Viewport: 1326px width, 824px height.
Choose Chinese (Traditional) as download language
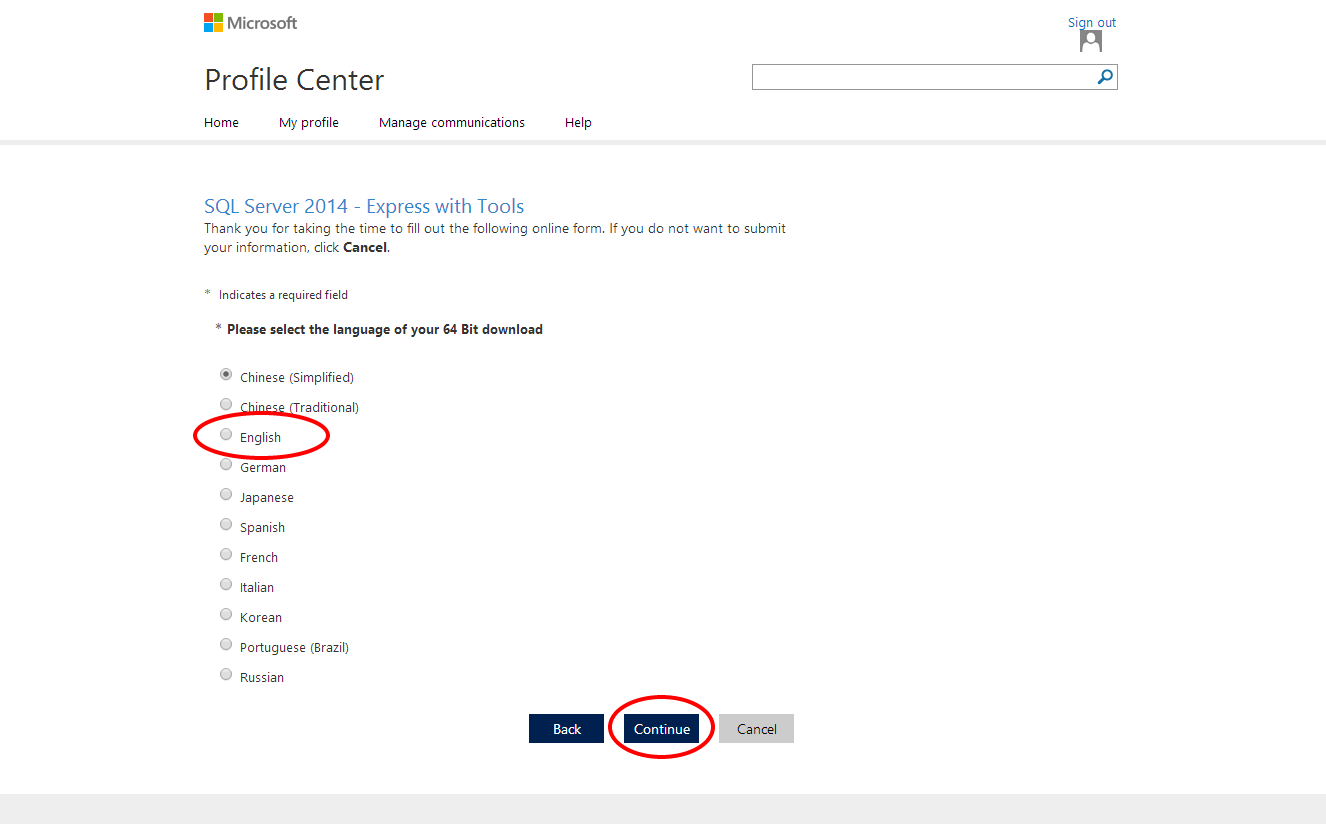pos(226,404)
